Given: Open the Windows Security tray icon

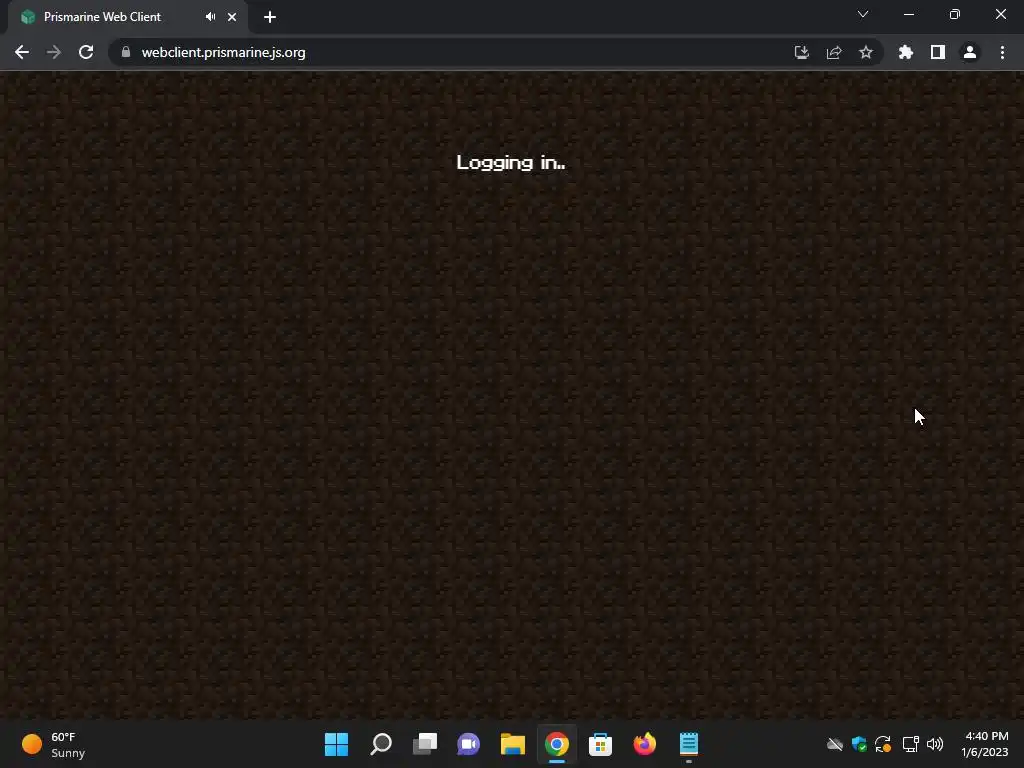Looking at the screenshot, I should click(859, 744).
